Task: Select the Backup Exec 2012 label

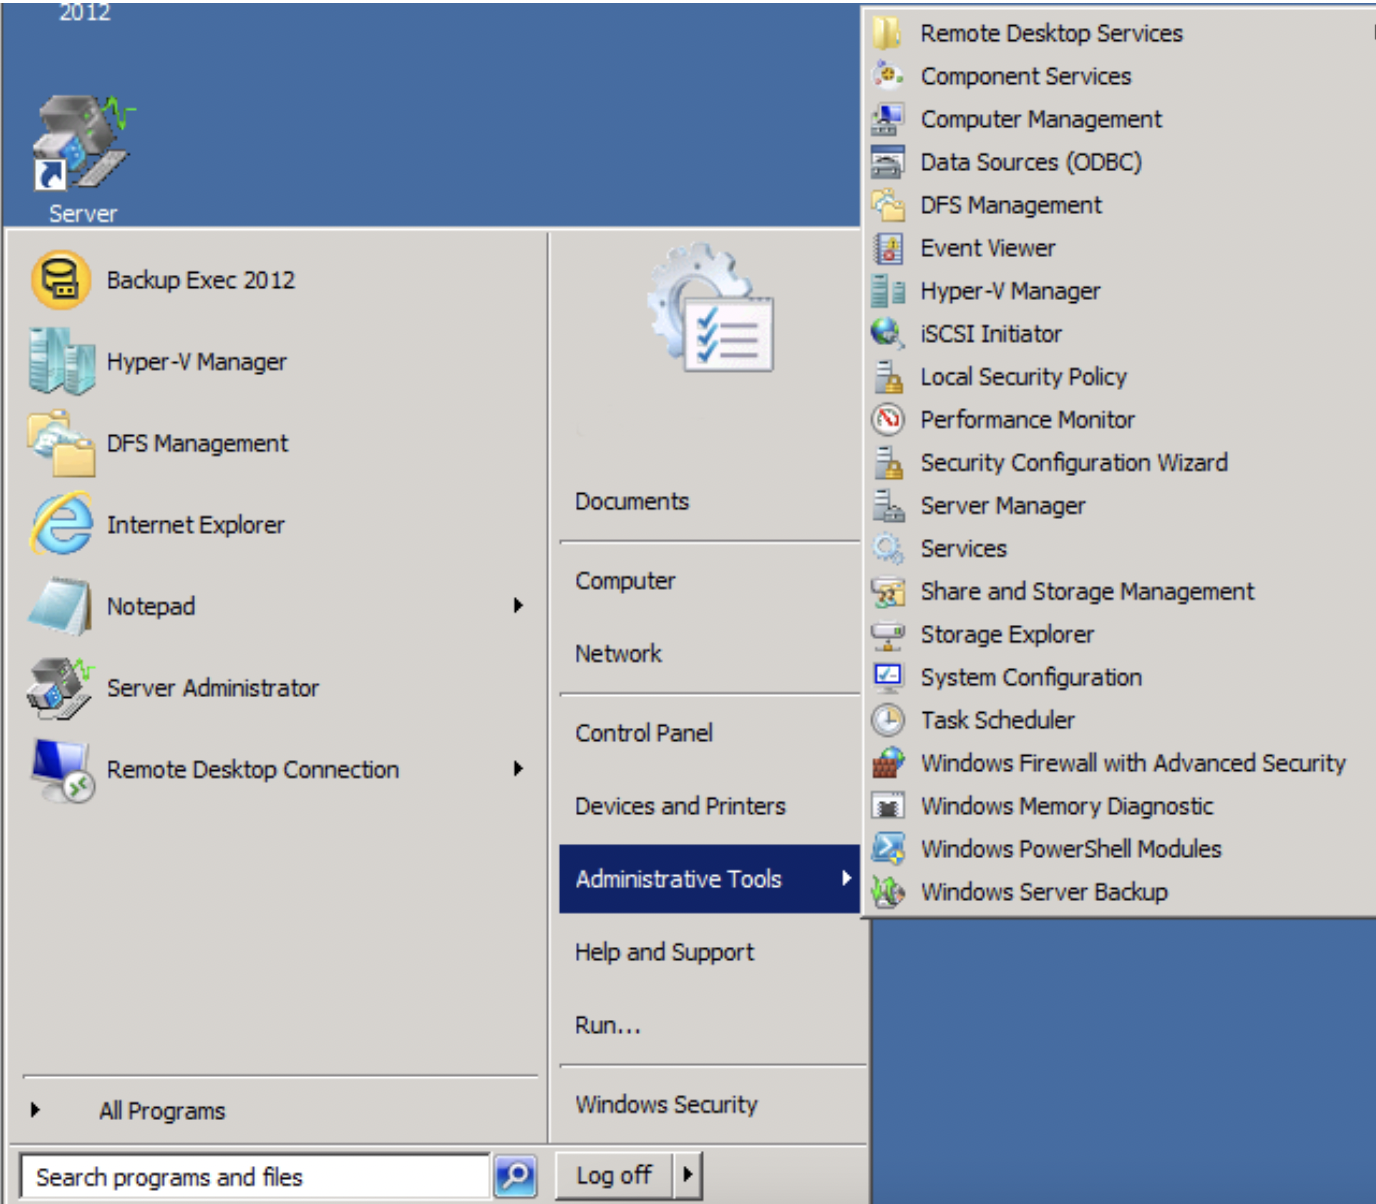Action: [201, 280]
